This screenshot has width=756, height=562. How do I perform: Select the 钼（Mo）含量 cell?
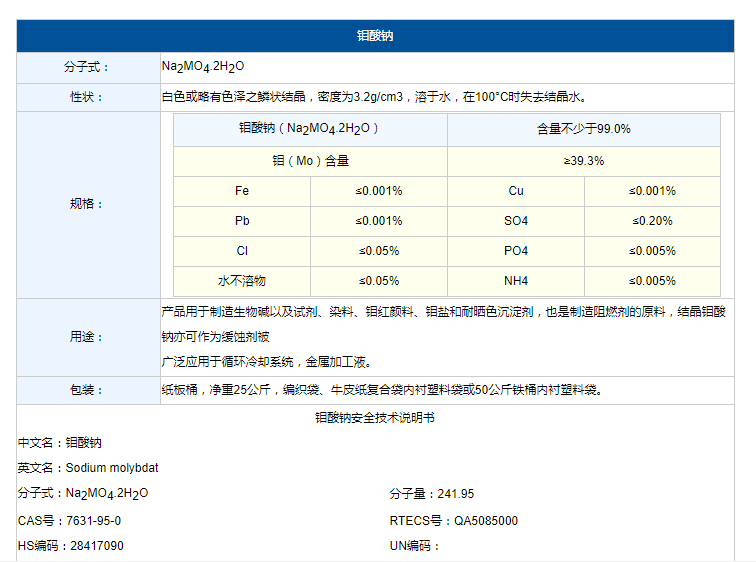(310, 160)
